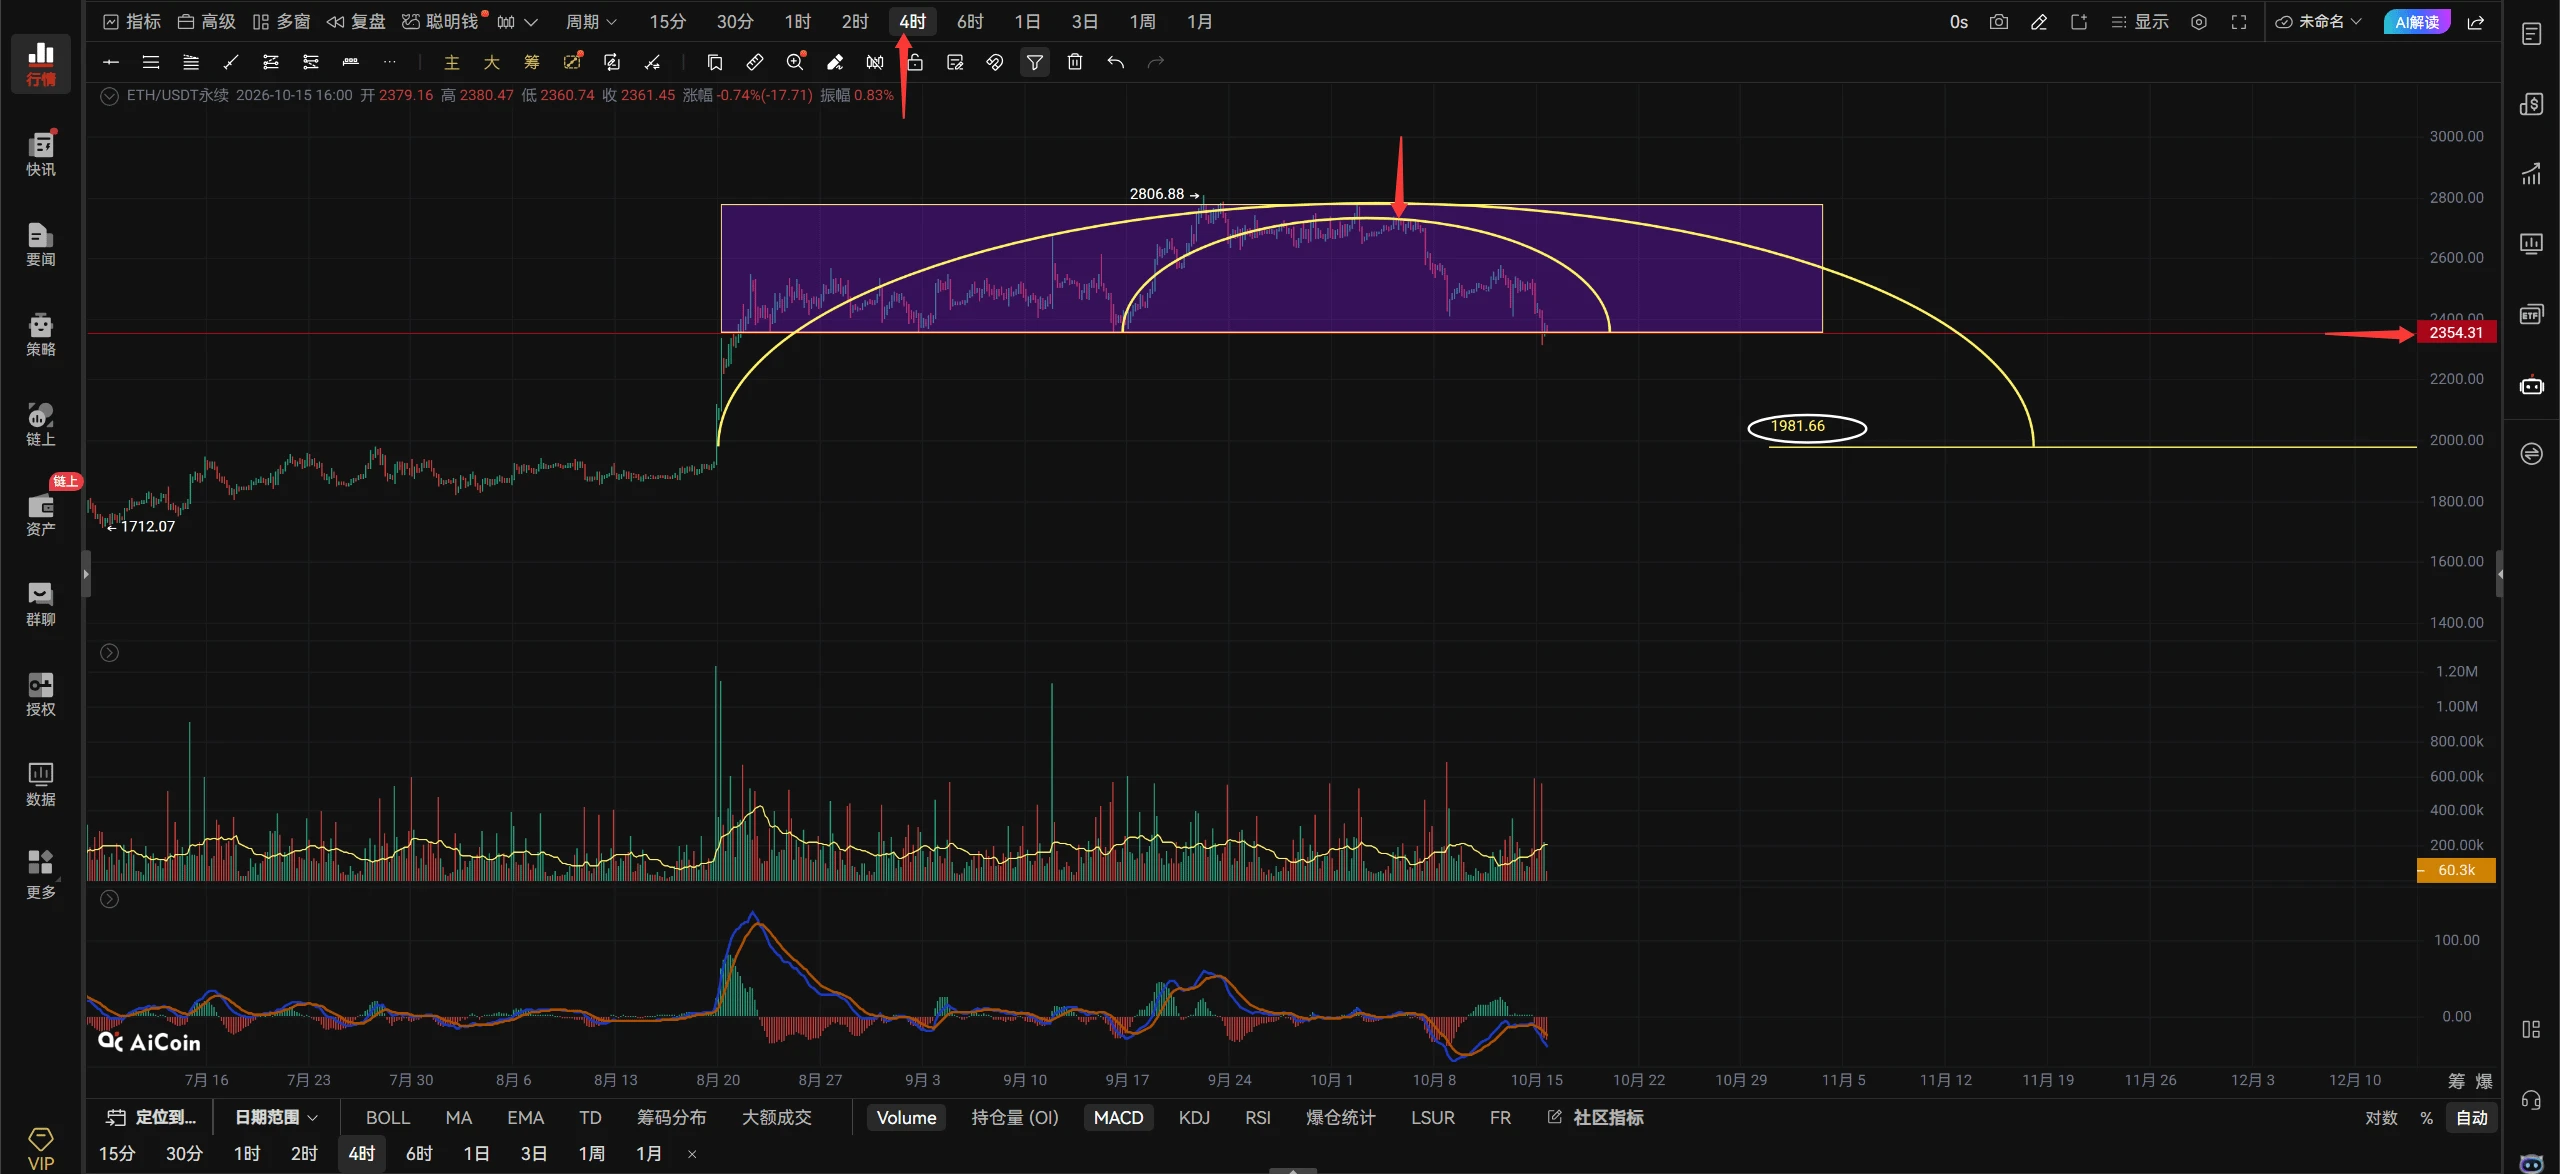Toggle the MACD indicator
2560x1174 pixels.
point(1118,1117)
